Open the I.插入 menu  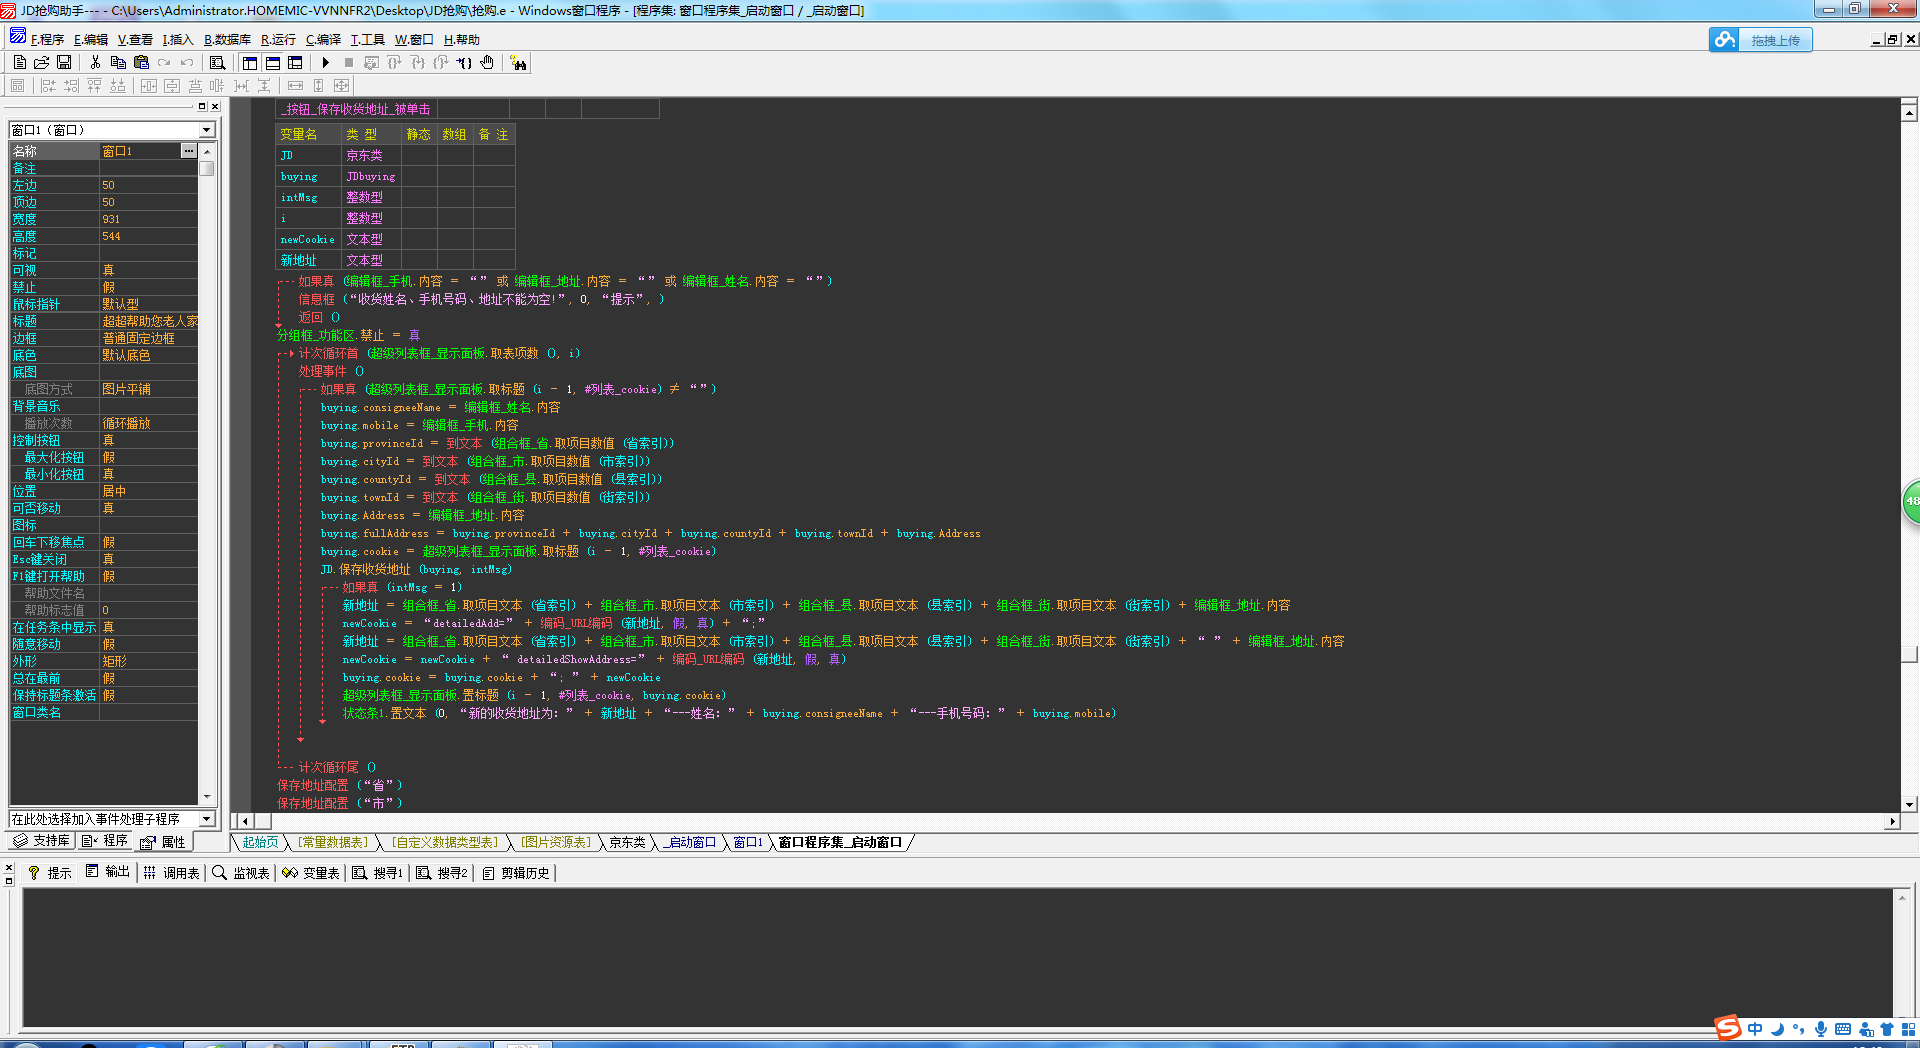pyautogui.click(x=178, y=40)
